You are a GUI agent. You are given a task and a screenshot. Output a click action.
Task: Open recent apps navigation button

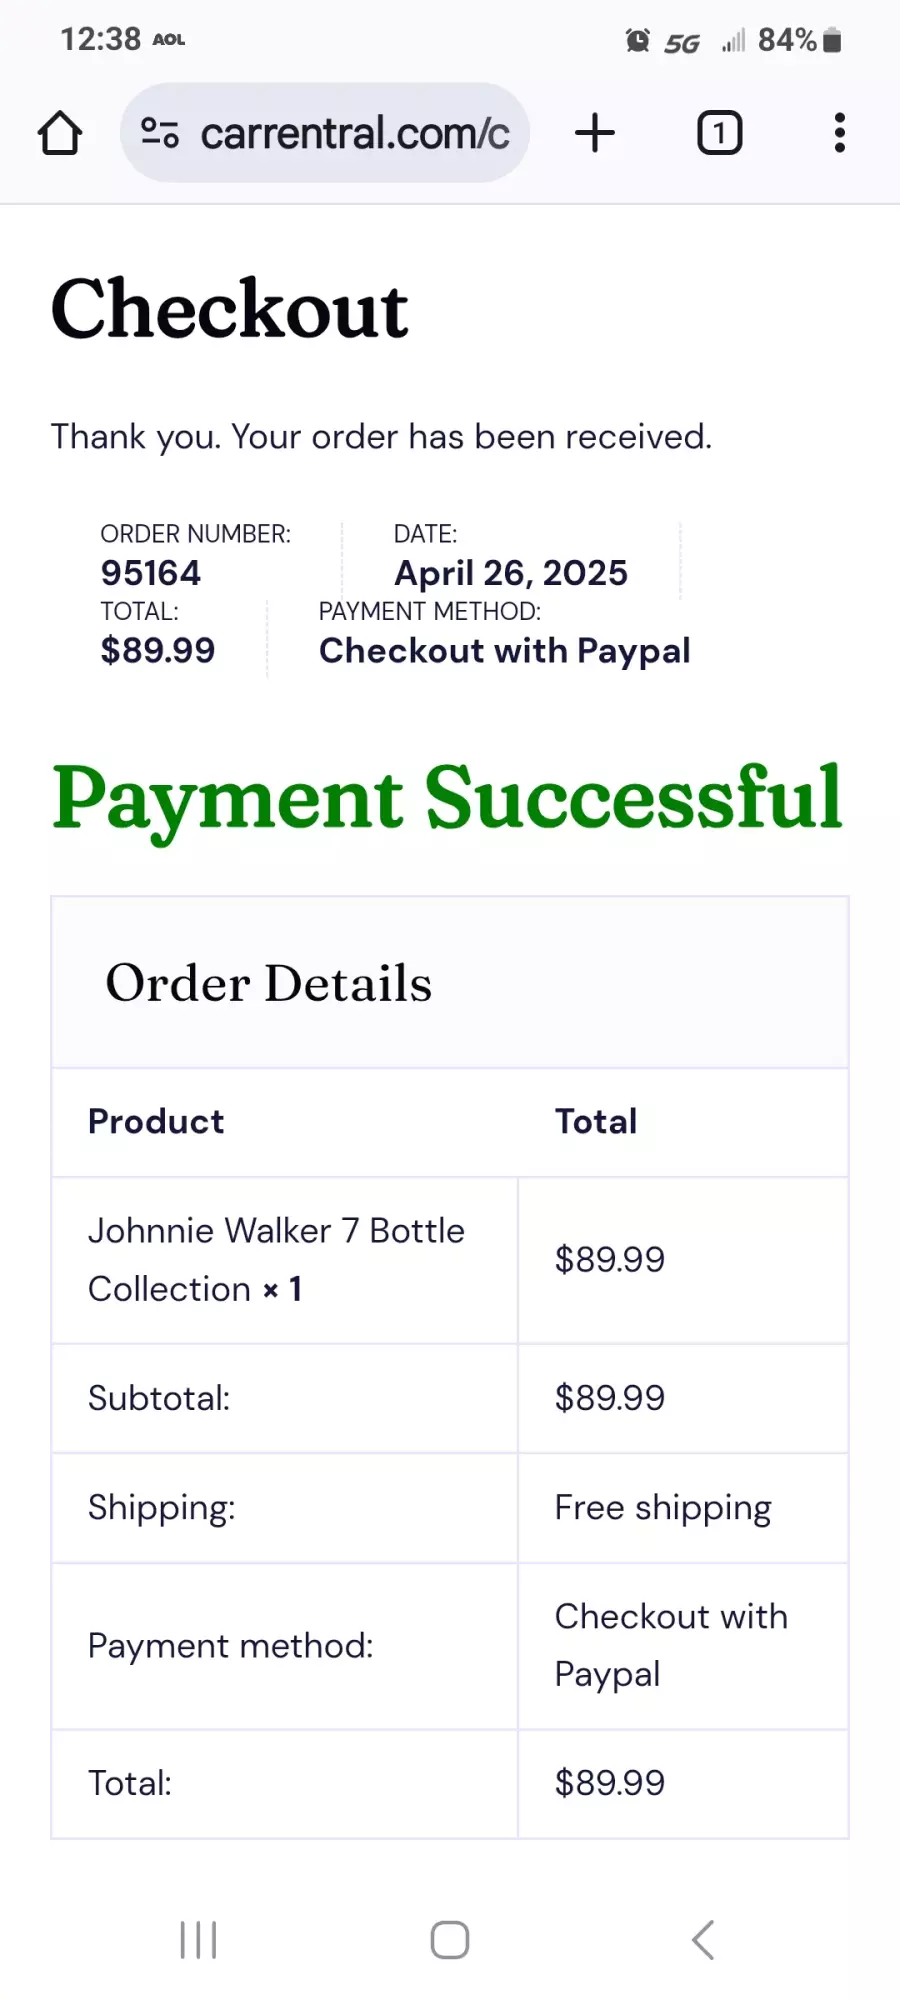click(198, 1940)
